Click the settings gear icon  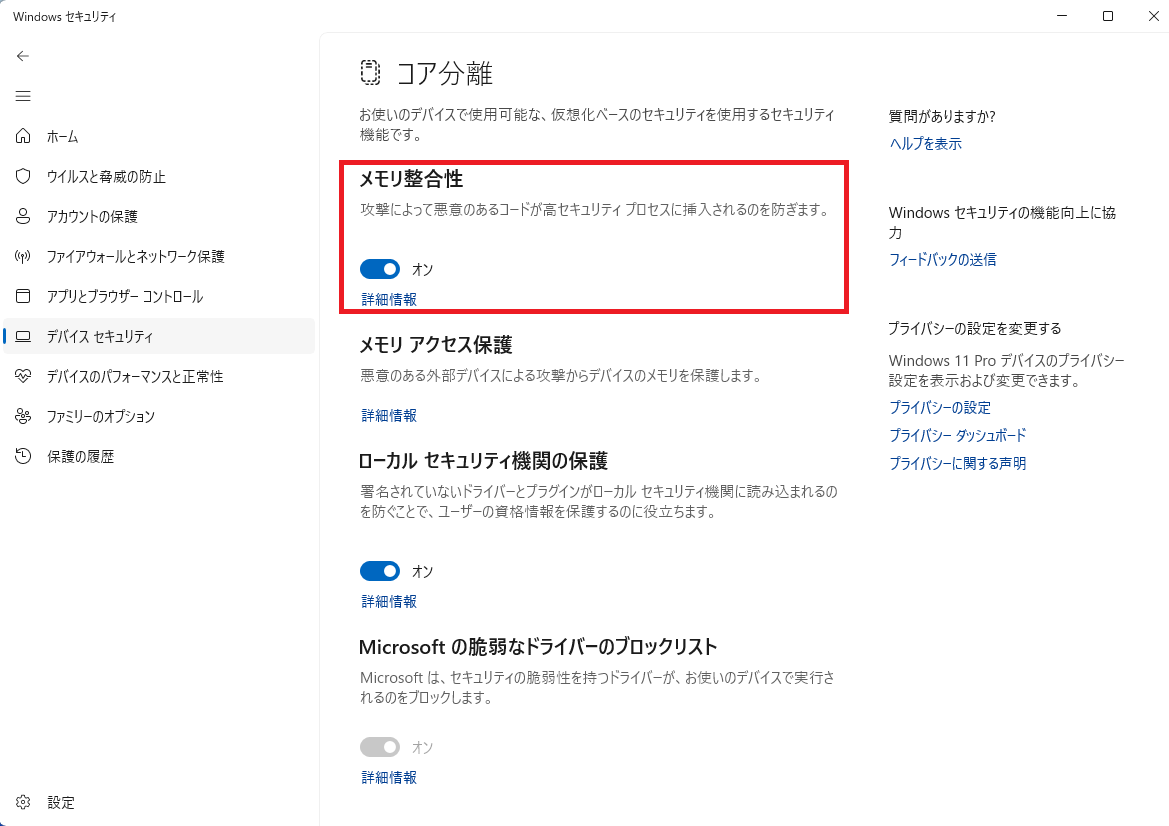pyautogui.click(x=23, y=802)
